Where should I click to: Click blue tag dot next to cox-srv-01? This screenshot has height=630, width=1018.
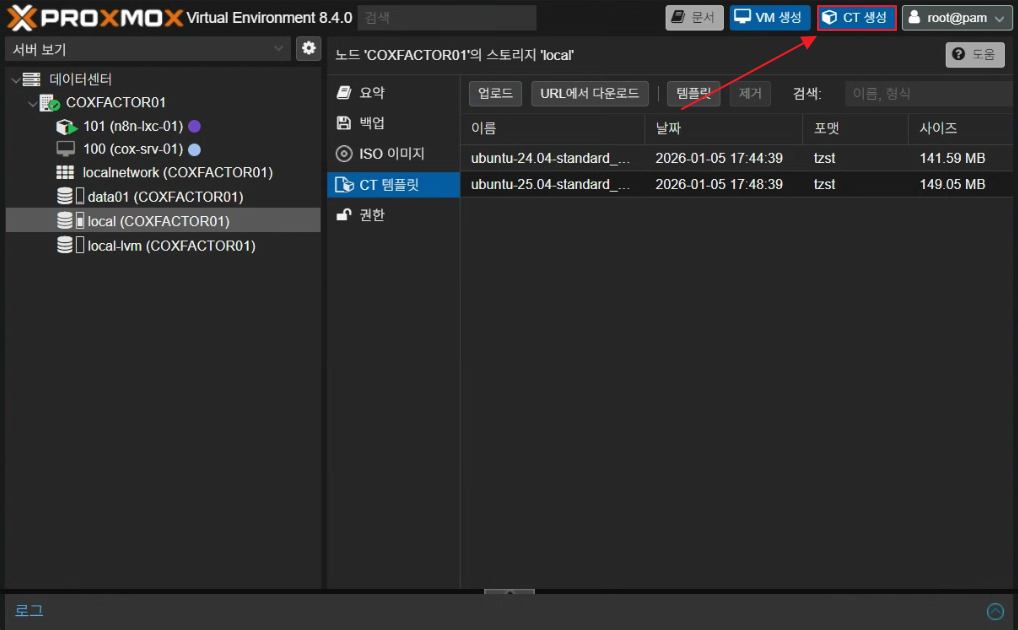click(x=194, y=149)
